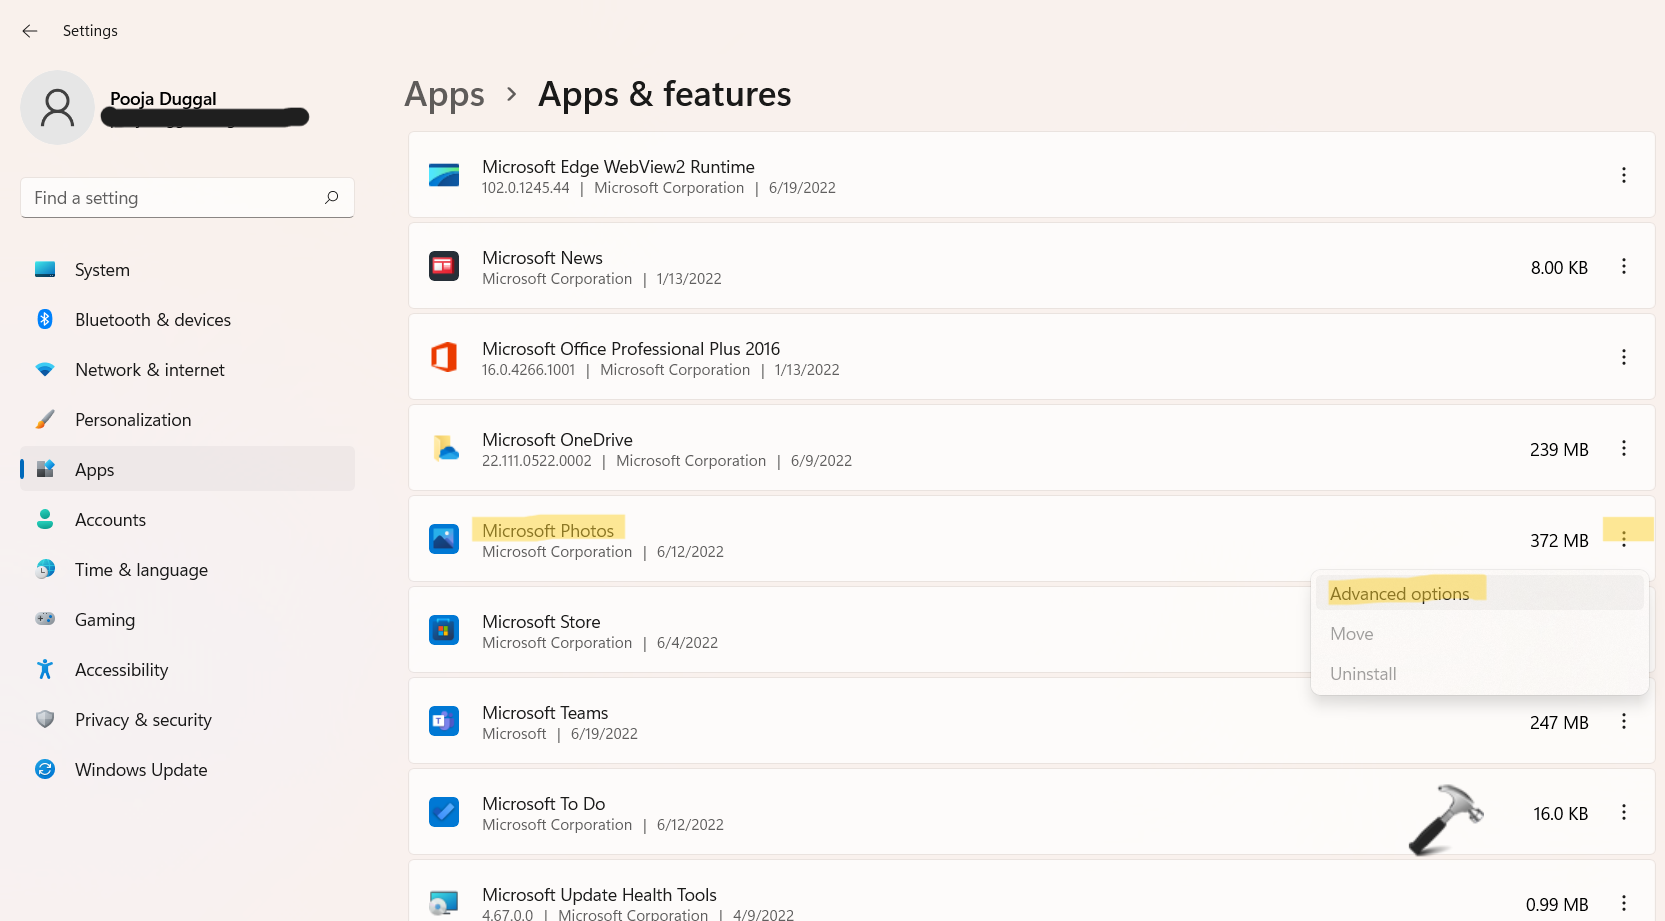Click the Microsoft Teams app icon
1665x921 pixels.
444,721
